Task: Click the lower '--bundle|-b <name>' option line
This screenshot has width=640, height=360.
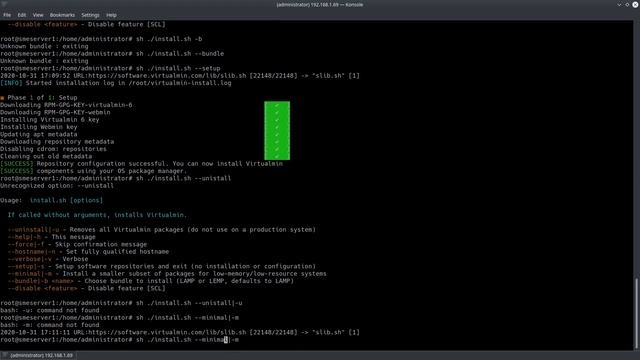Action: (x=151, y=281)
